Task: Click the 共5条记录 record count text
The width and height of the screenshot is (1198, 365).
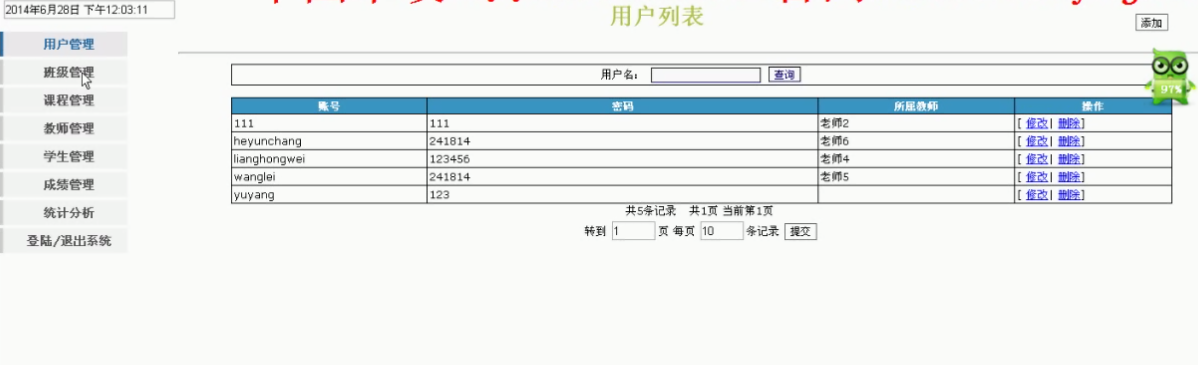Action: pos(651,211)
